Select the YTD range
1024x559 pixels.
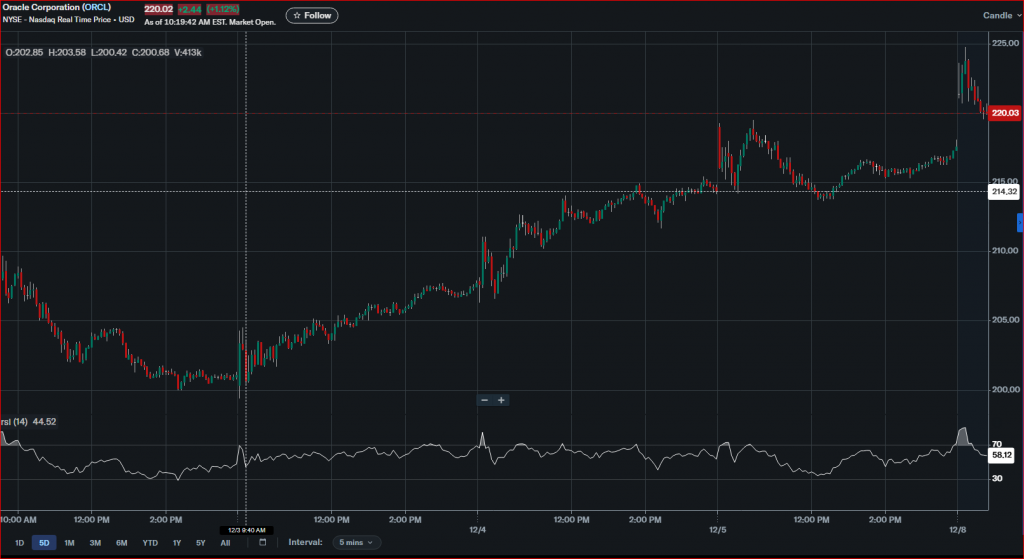(150, 542)
